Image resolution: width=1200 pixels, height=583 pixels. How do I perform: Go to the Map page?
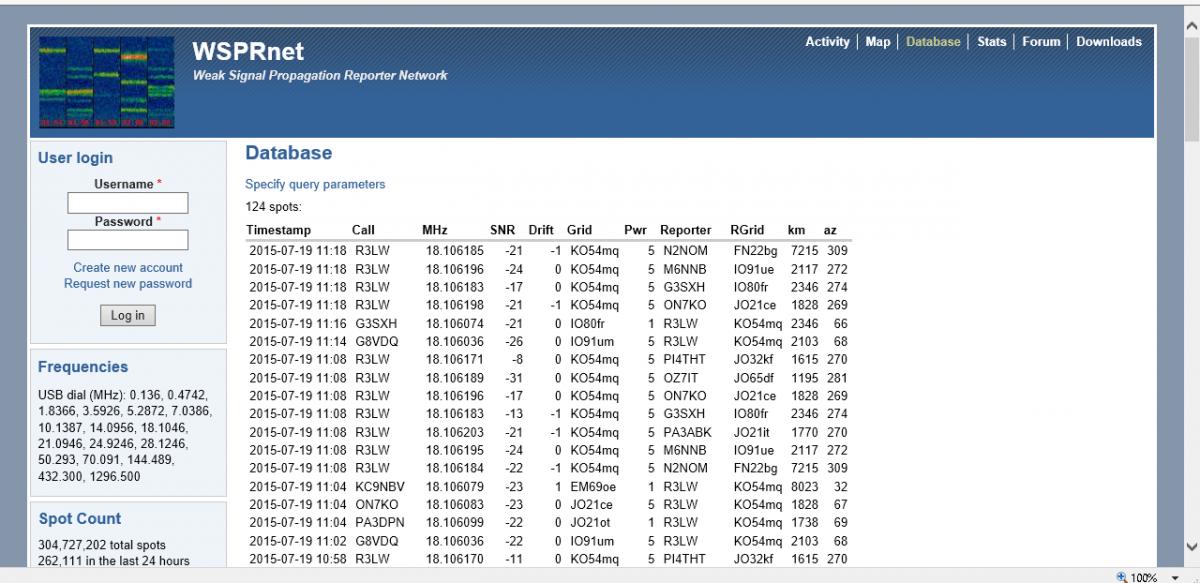[x=877, y=42]
